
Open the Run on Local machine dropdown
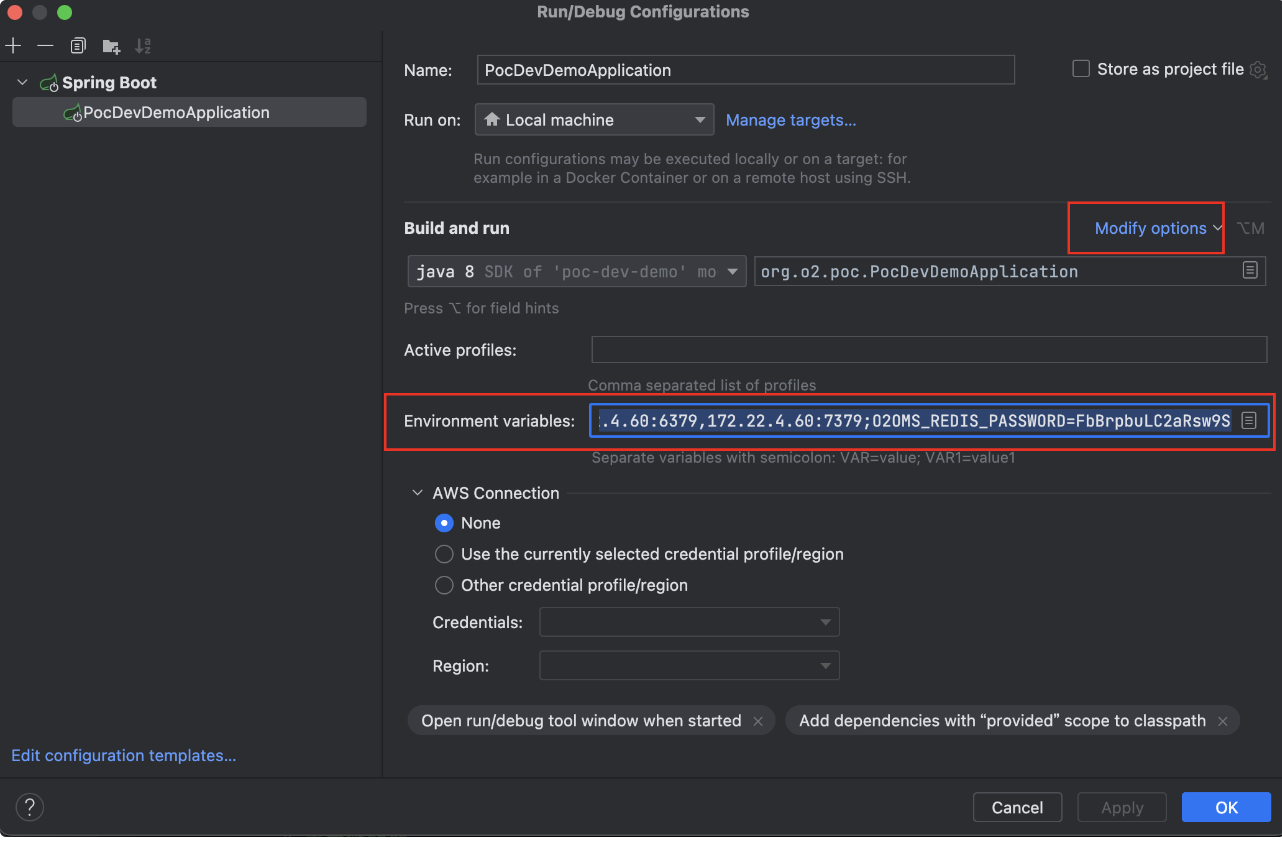594,120
